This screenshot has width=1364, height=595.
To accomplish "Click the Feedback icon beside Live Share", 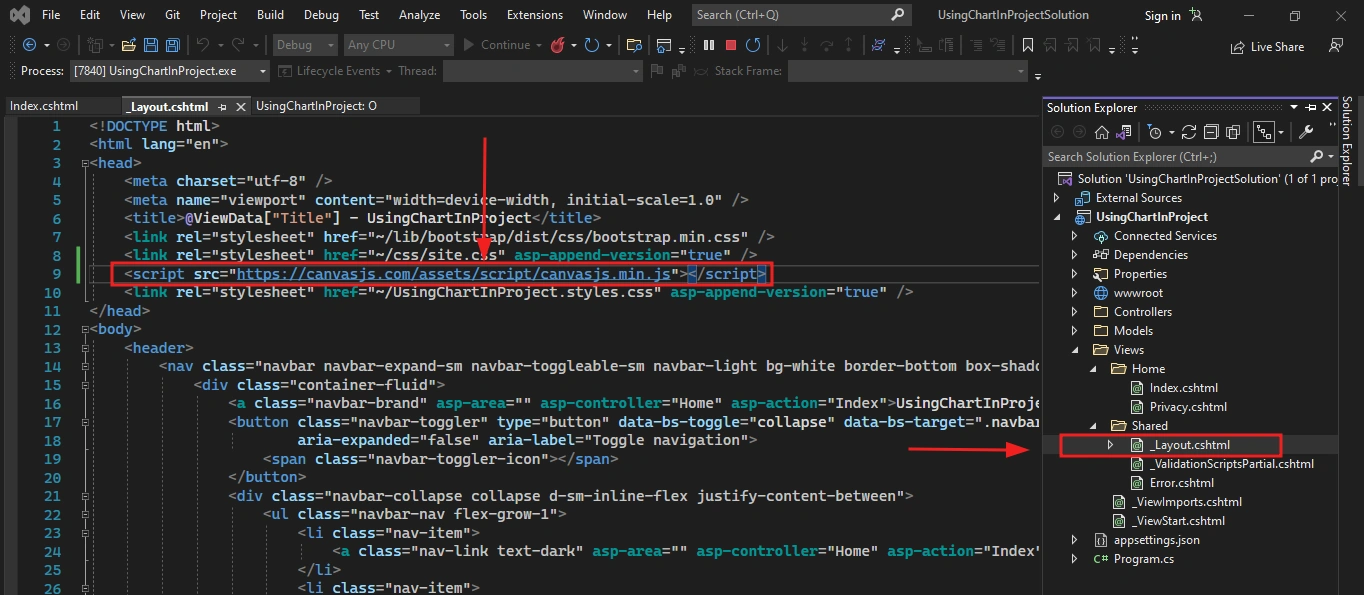I will point(1336,46).
